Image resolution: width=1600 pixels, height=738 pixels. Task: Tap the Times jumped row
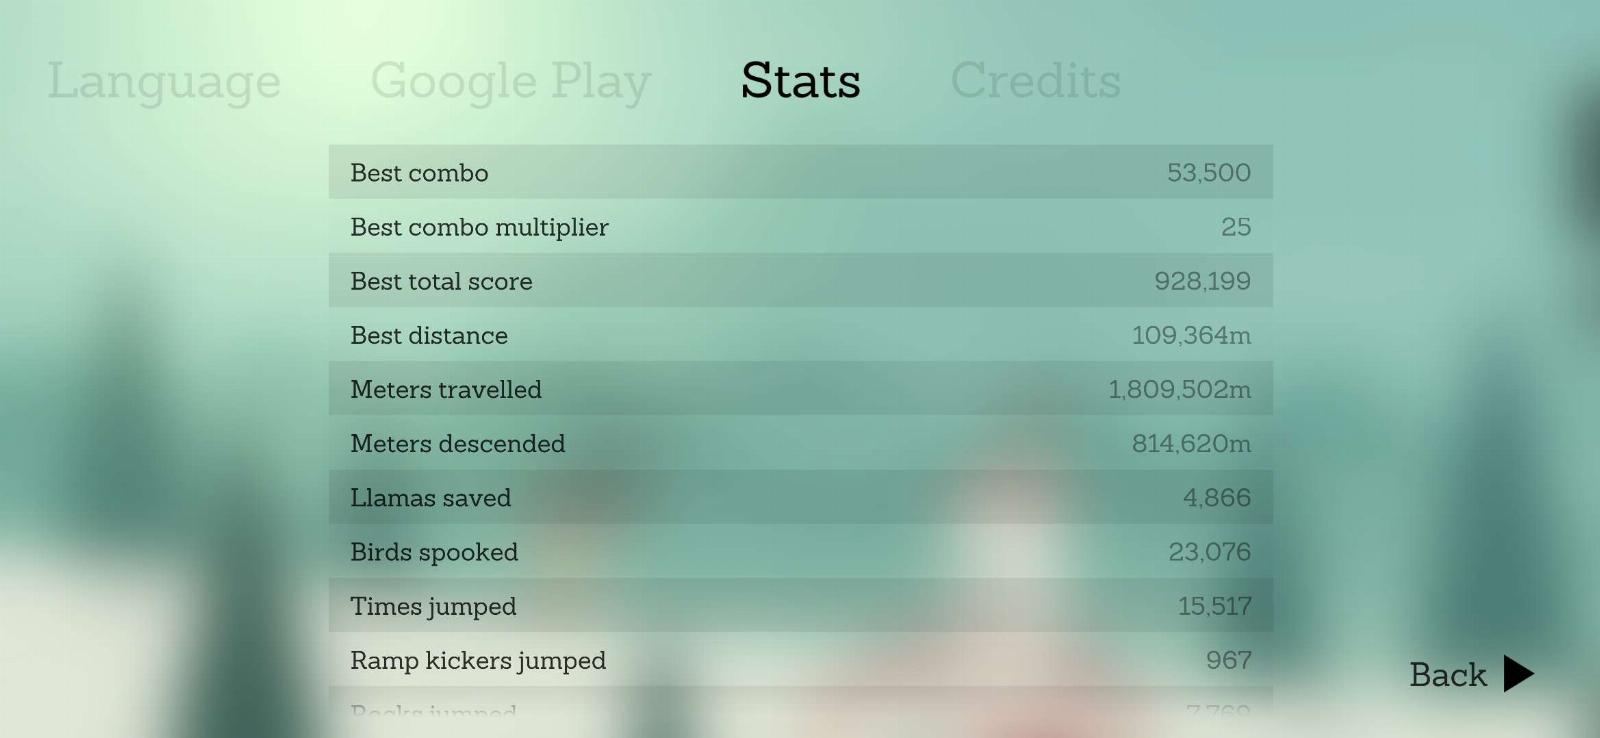click(800, 606)
